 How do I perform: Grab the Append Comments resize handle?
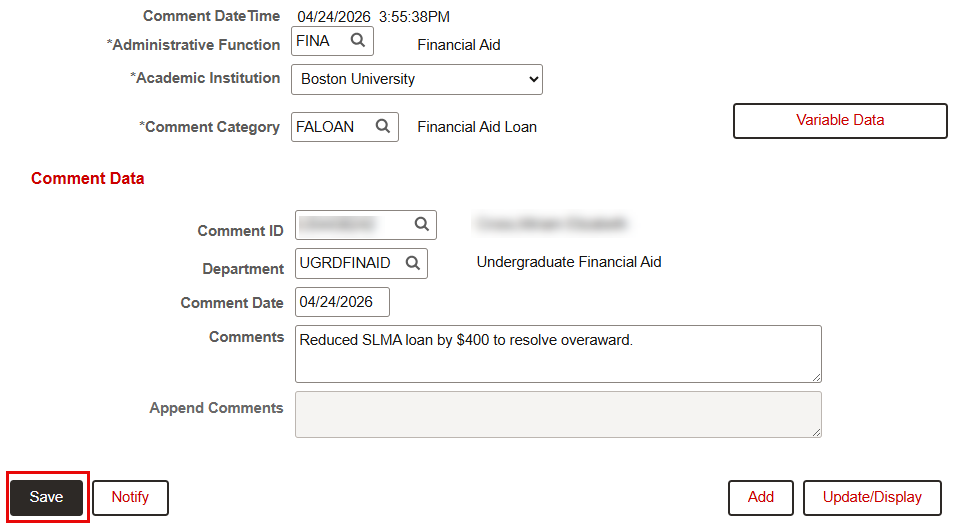click(816, 432)
